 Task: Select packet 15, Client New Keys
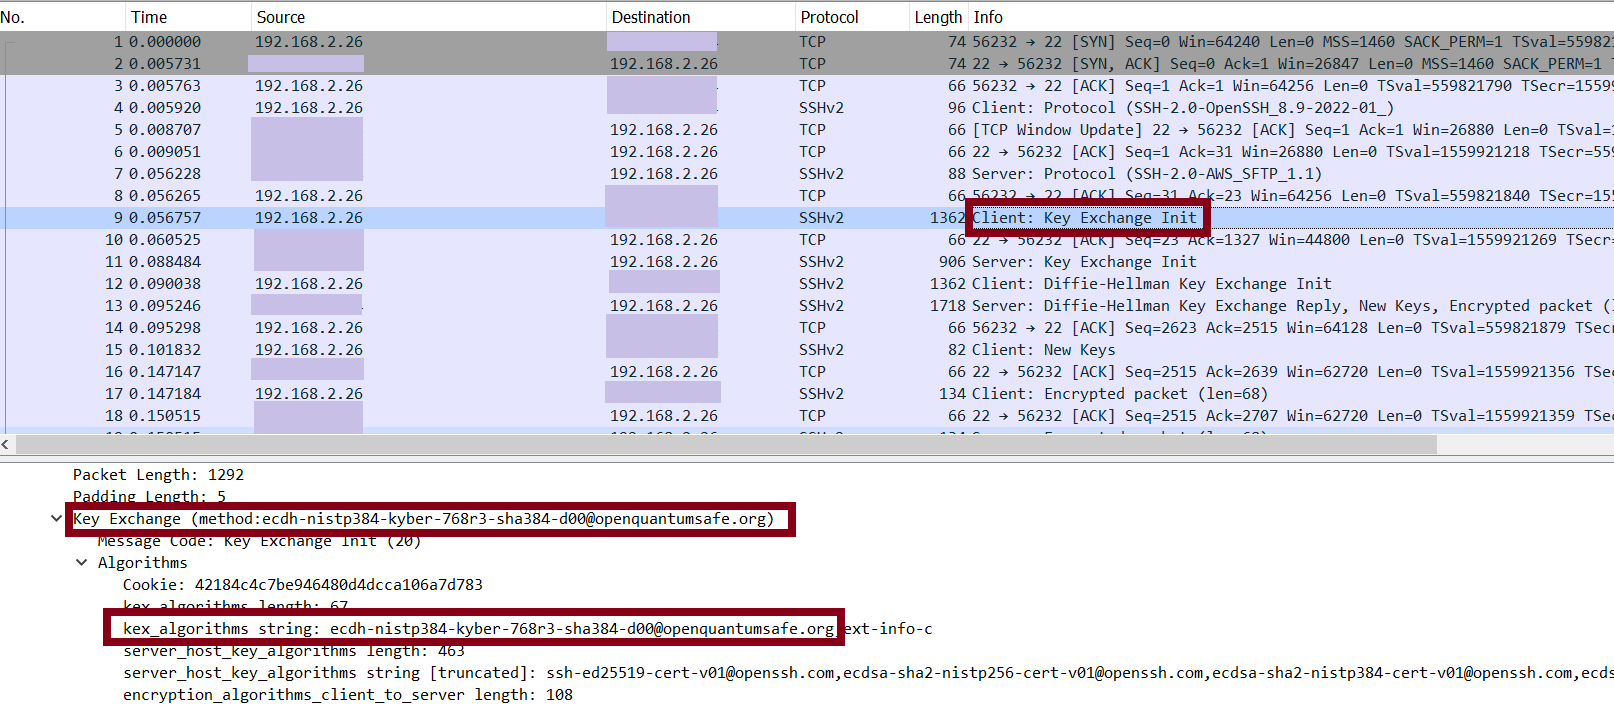pos(807,350)
